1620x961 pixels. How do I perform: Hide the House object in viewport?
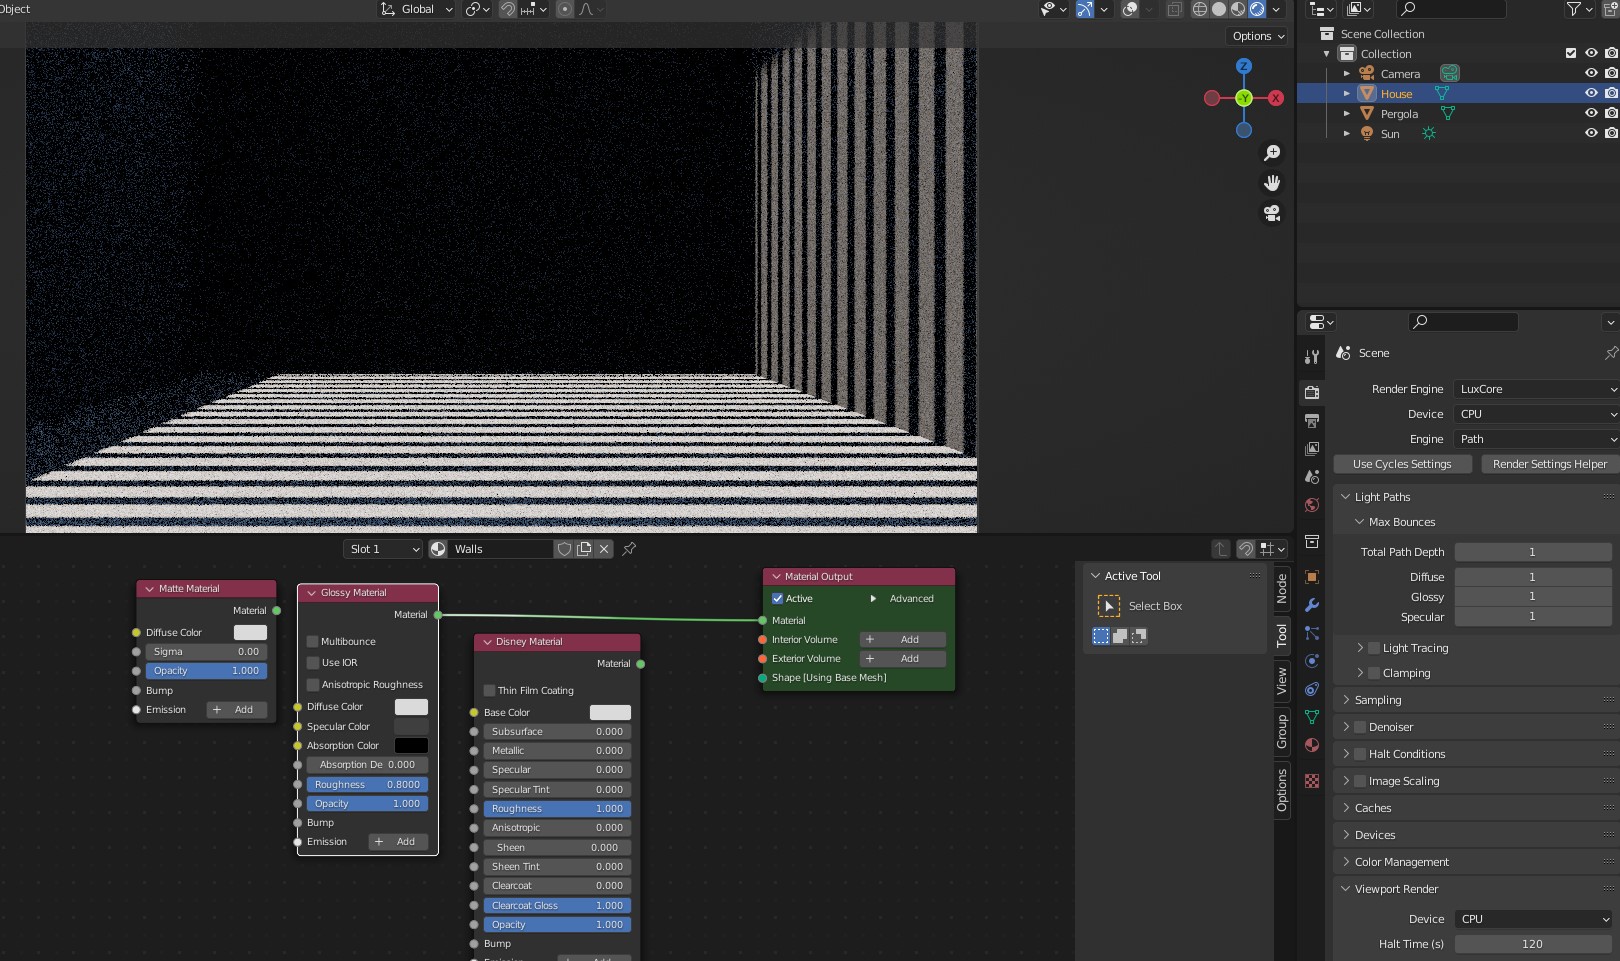point(1591,93)
